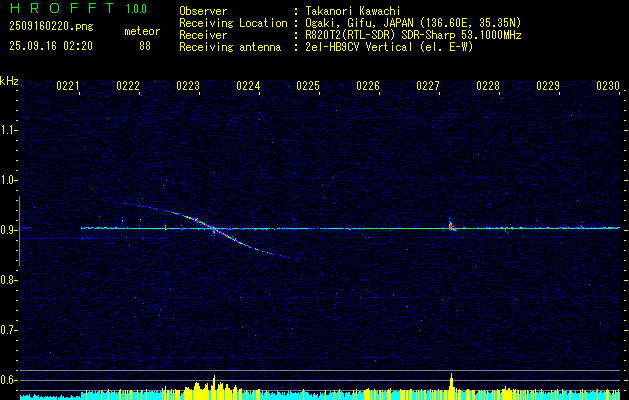The width and height of the screenshot is (629, 400).
Task: Click the 0.8 kHz axis label
Action: [x=8, y=280]
